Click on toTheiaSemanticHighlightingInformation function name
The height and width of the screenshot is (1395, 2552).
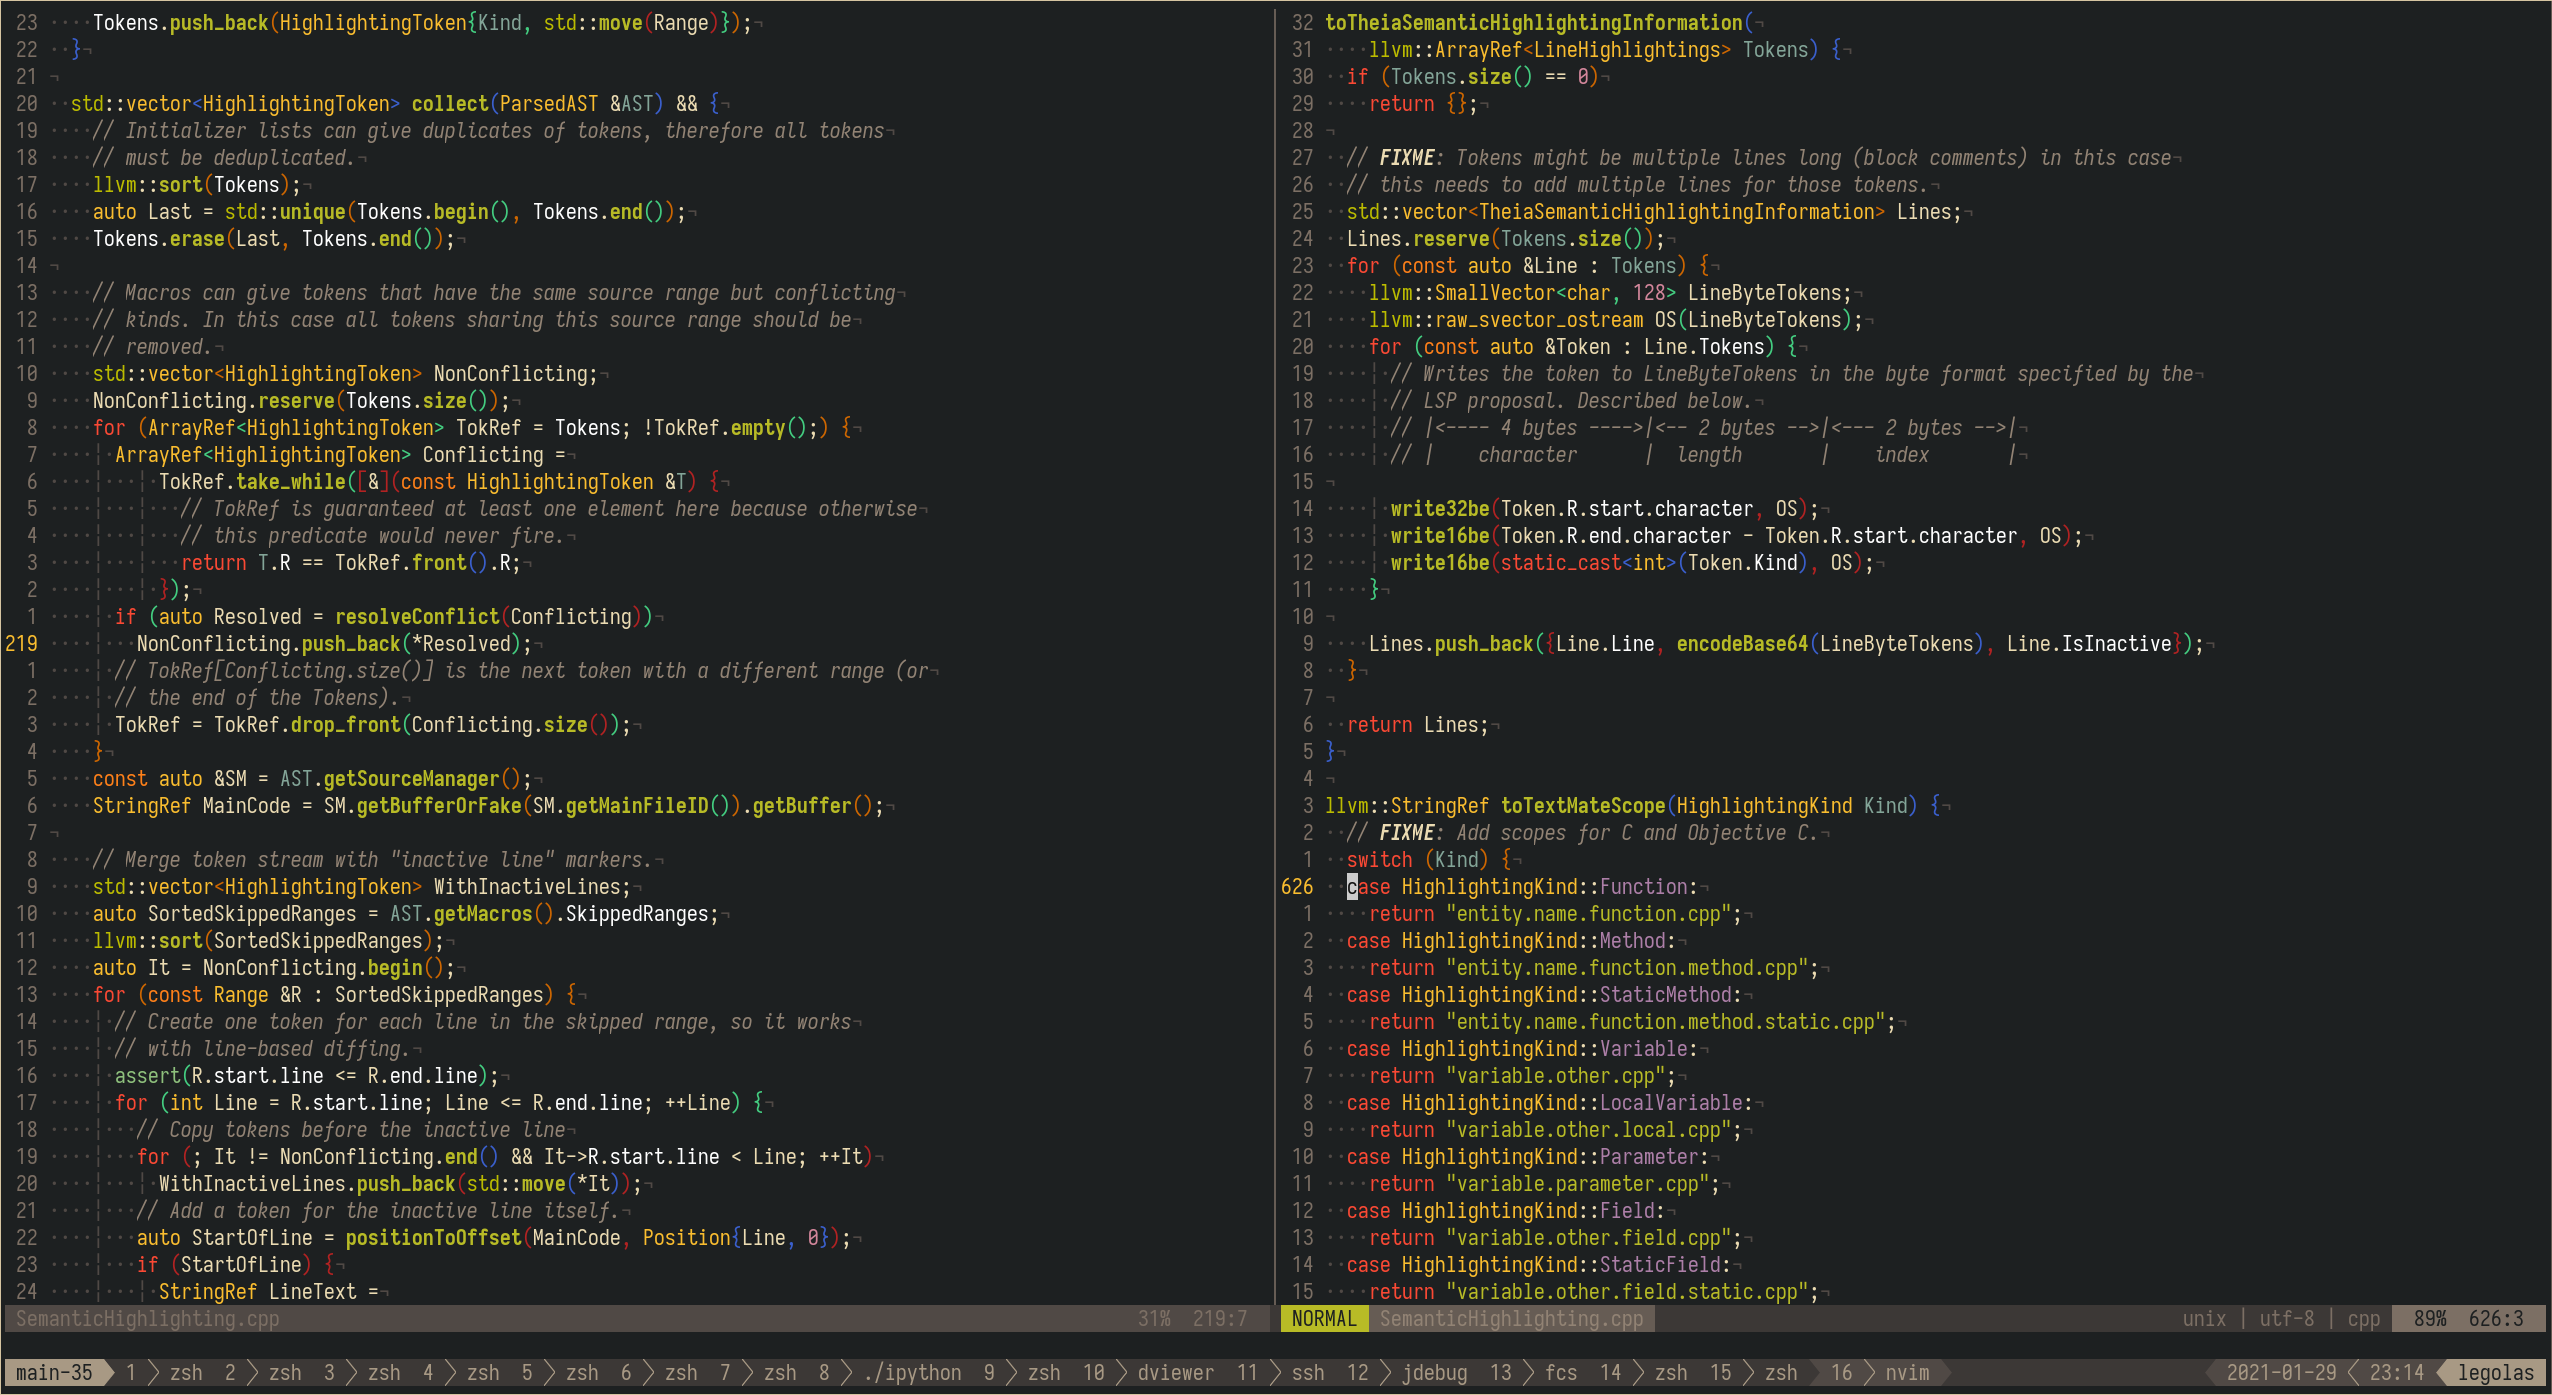coord(1533,22)
